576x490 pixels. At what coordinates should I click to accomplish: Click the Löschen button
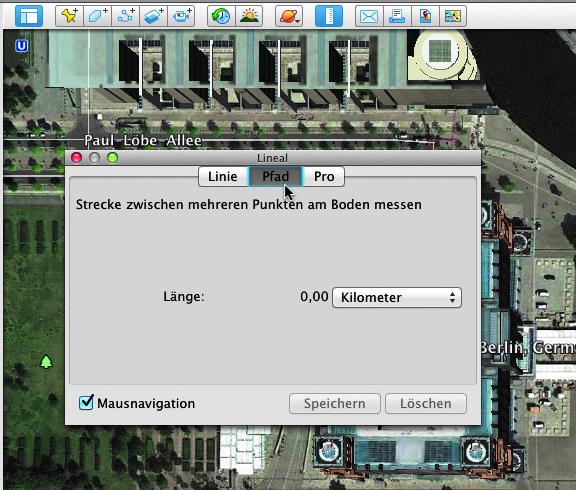click(x=426, y=404)
